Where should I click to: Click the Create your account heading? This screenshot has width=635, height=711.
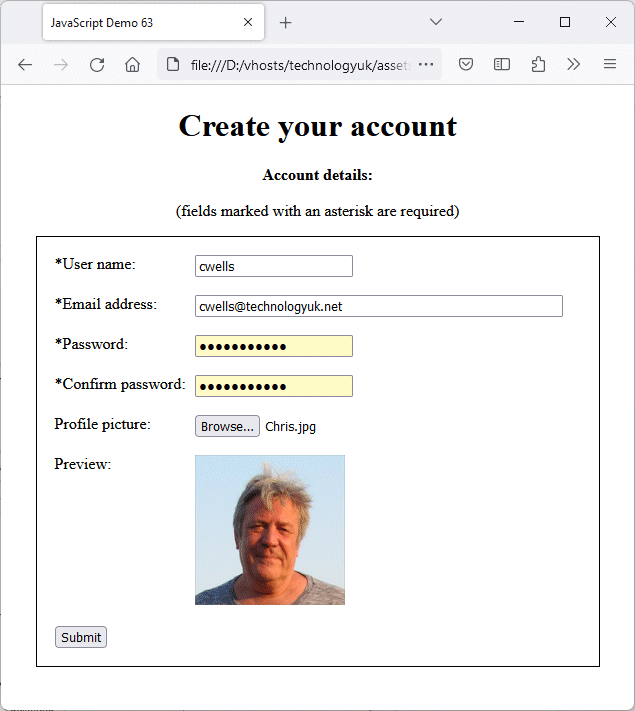(318, 126)
